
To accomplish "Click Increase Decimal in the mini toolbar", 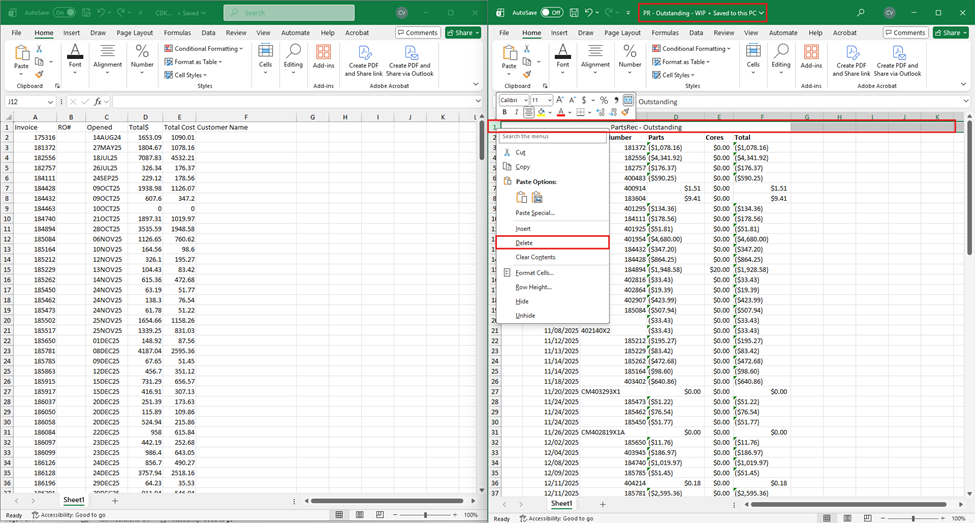I will pyautogui.click(x=600, y=113).
